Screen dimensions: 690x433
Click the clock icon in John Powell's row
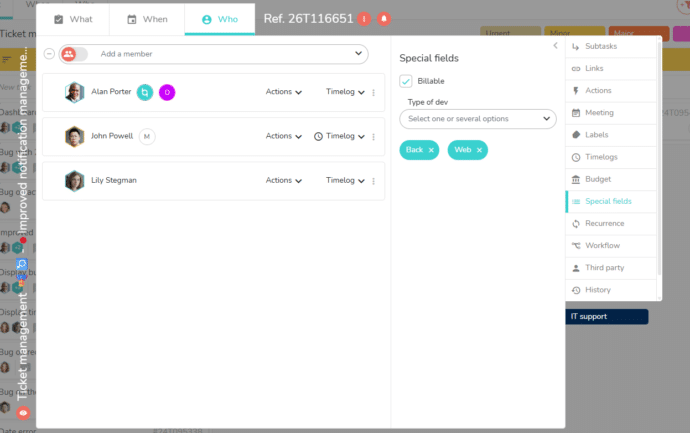tap(318, 136)
